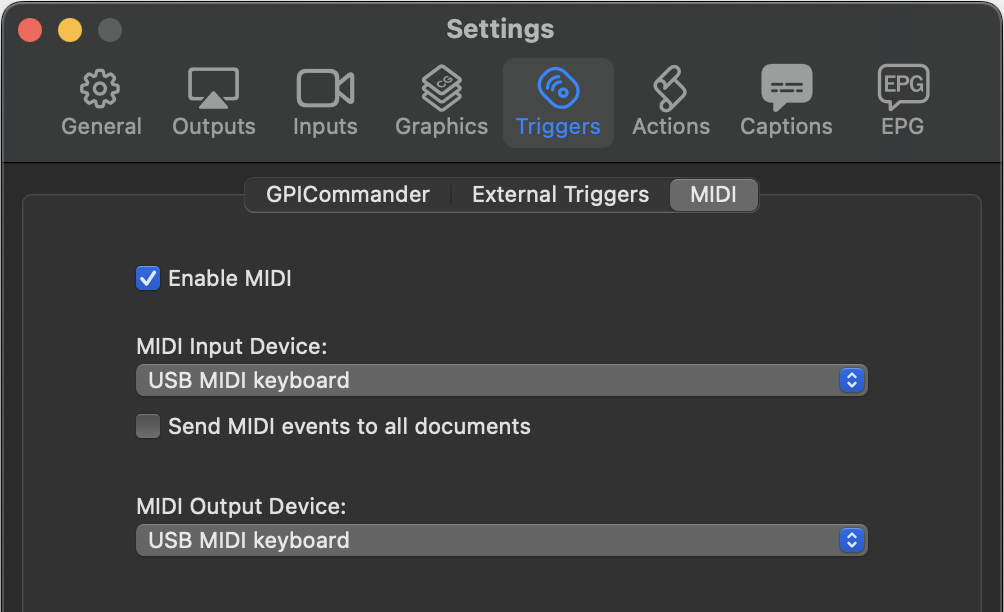
Task: Select the Triggers icon
Action: click(558, 88)
